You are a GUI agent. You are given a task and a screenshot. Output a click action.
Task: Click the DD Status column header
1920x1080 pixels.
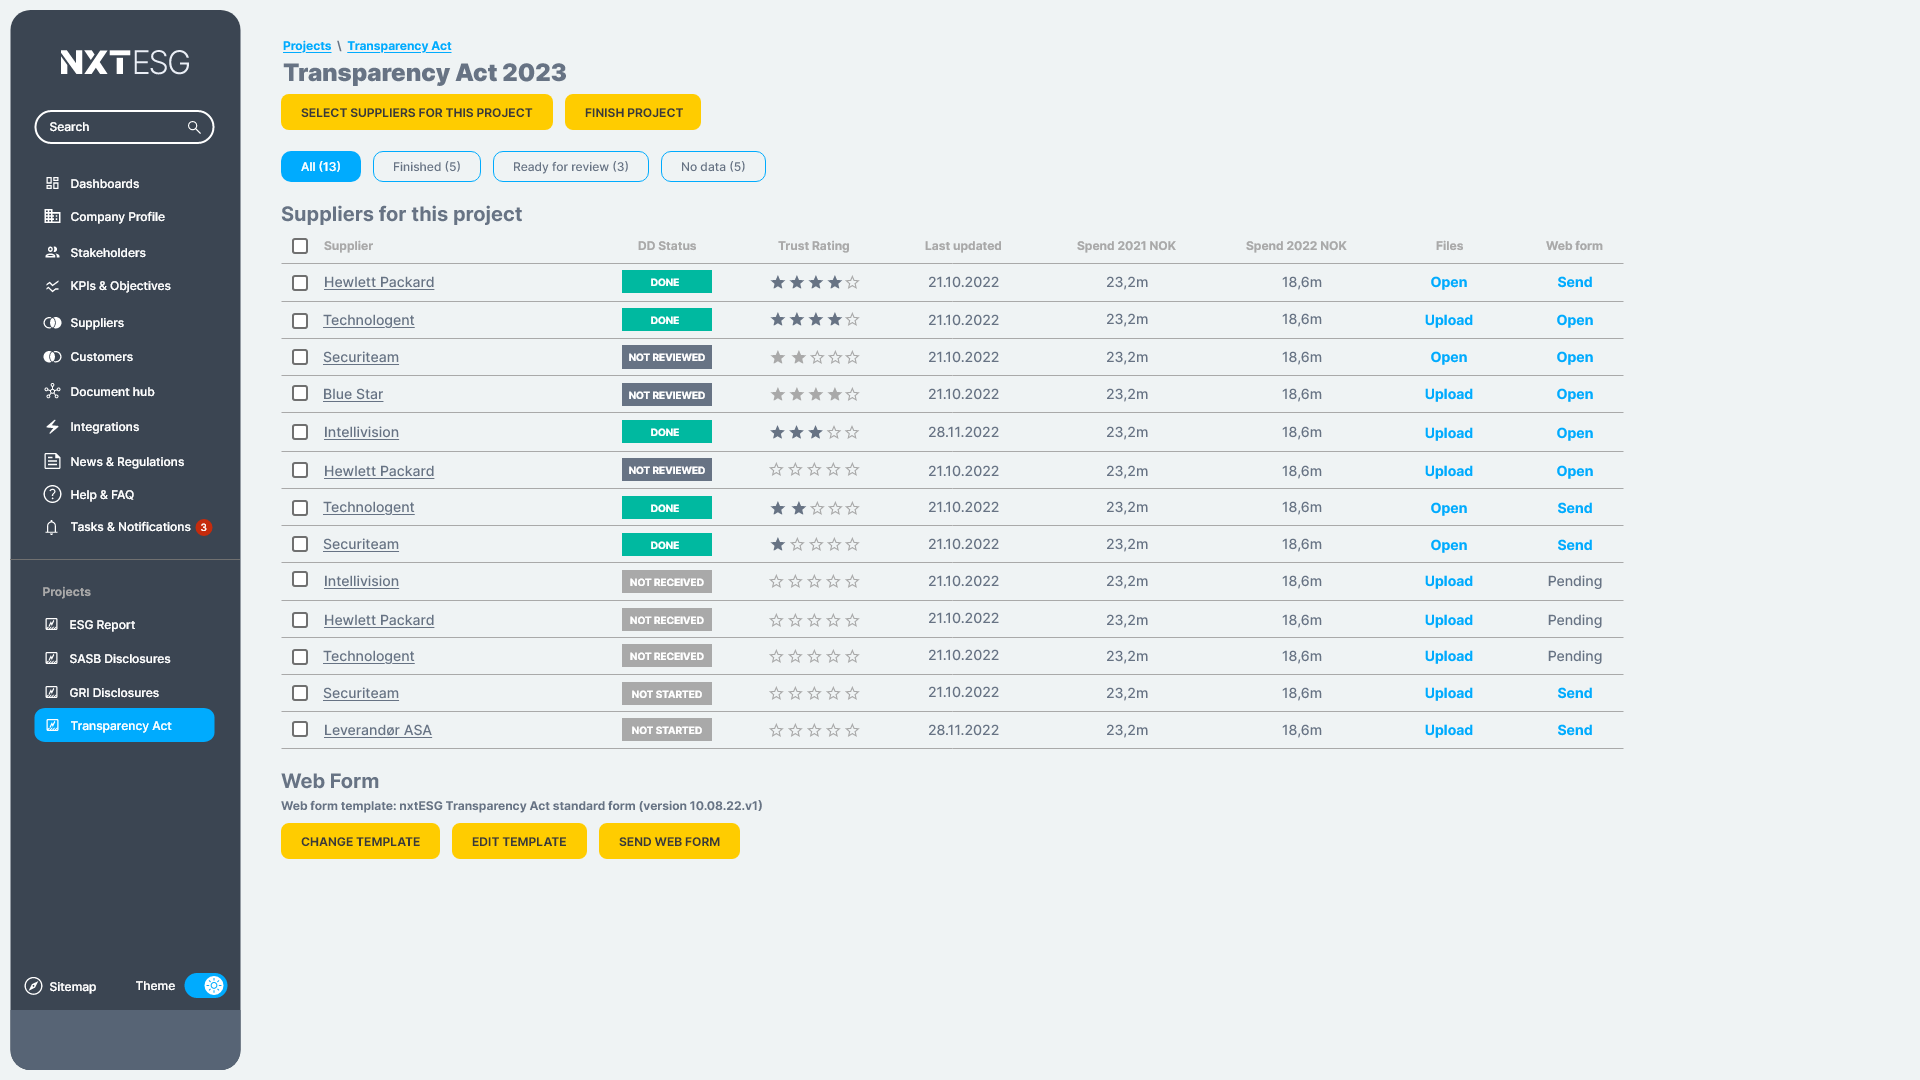666,245
